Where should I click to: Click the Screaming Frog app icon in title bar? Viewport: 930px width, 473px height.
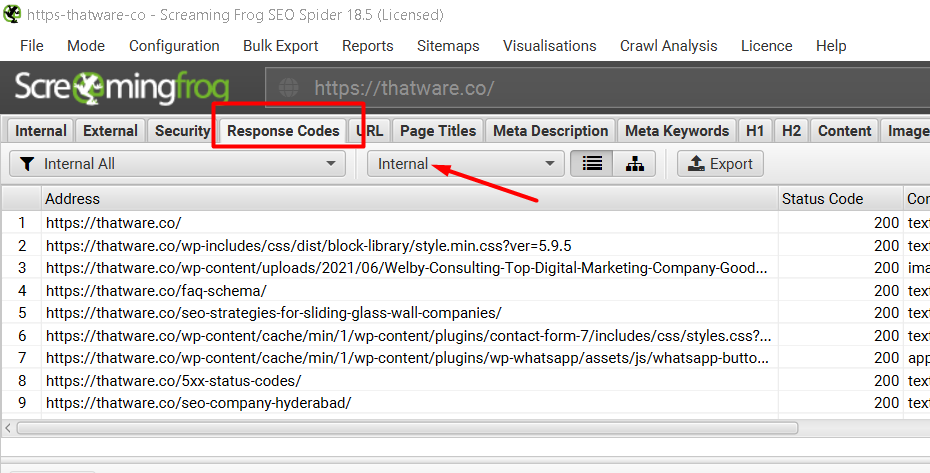pyautogui.click(x=12, y=13)
